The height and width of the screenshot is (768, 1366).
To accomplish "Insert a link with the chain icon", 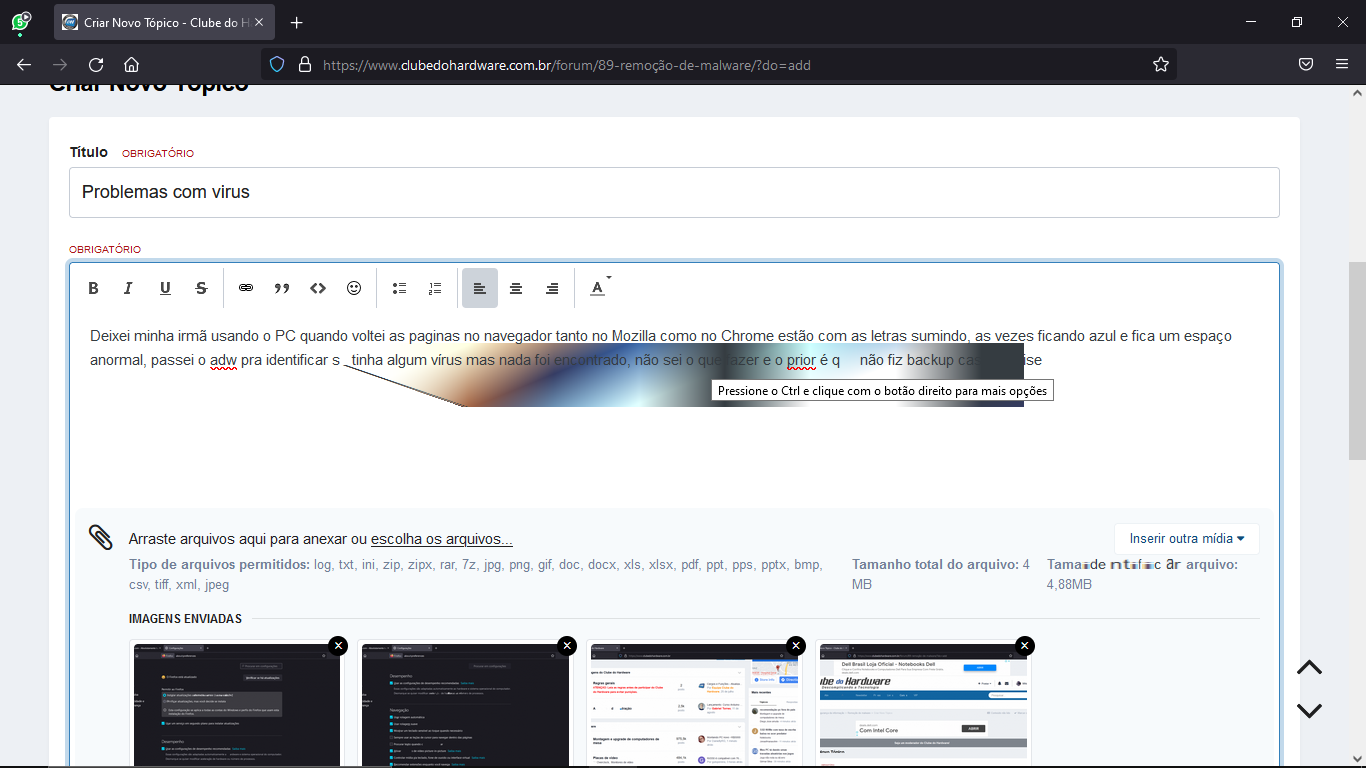I will click(x=246, y=288).
